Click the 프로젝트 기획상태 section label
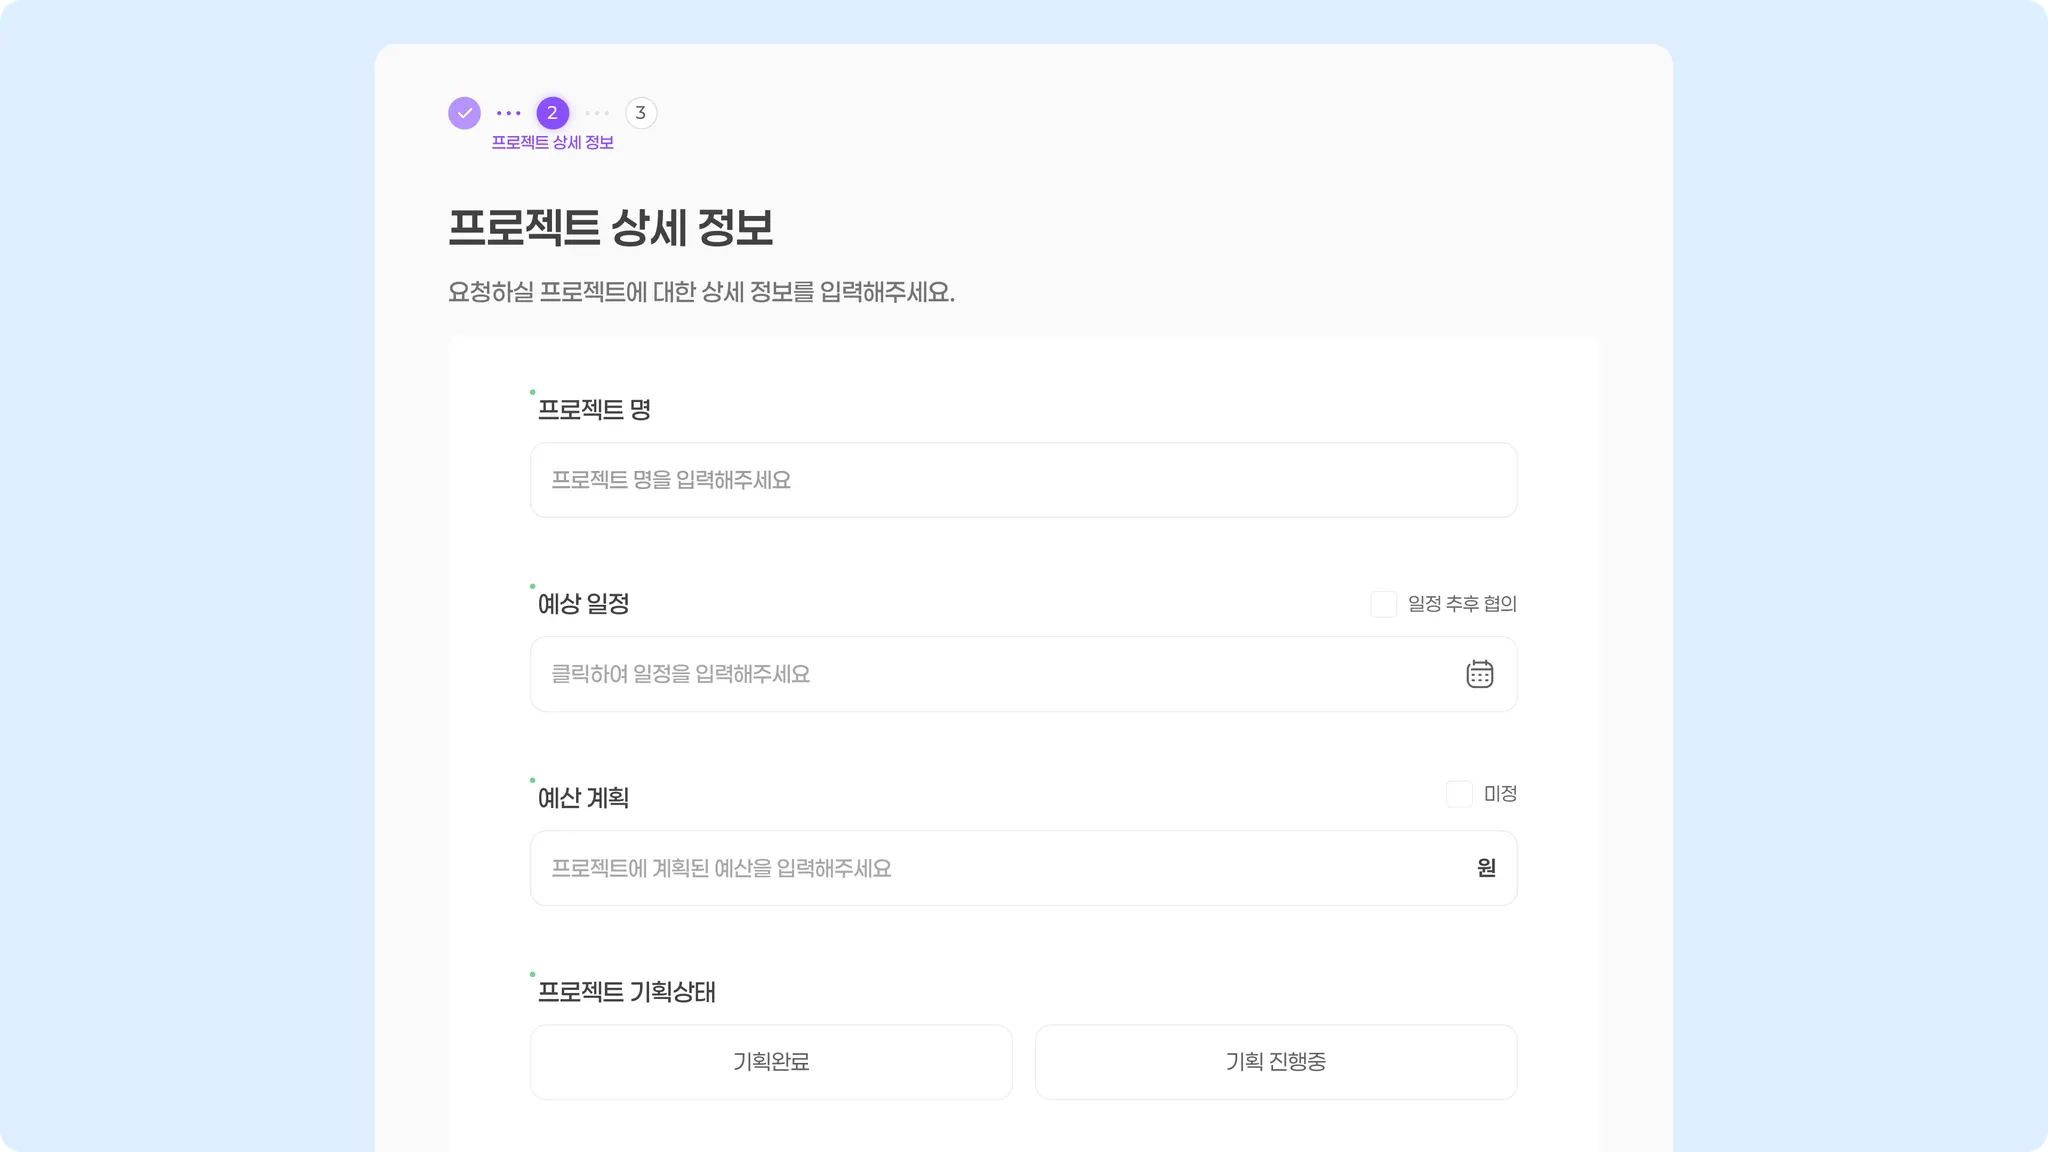Viewport: 2048px width, 1152px height. [x=626, y=992]
